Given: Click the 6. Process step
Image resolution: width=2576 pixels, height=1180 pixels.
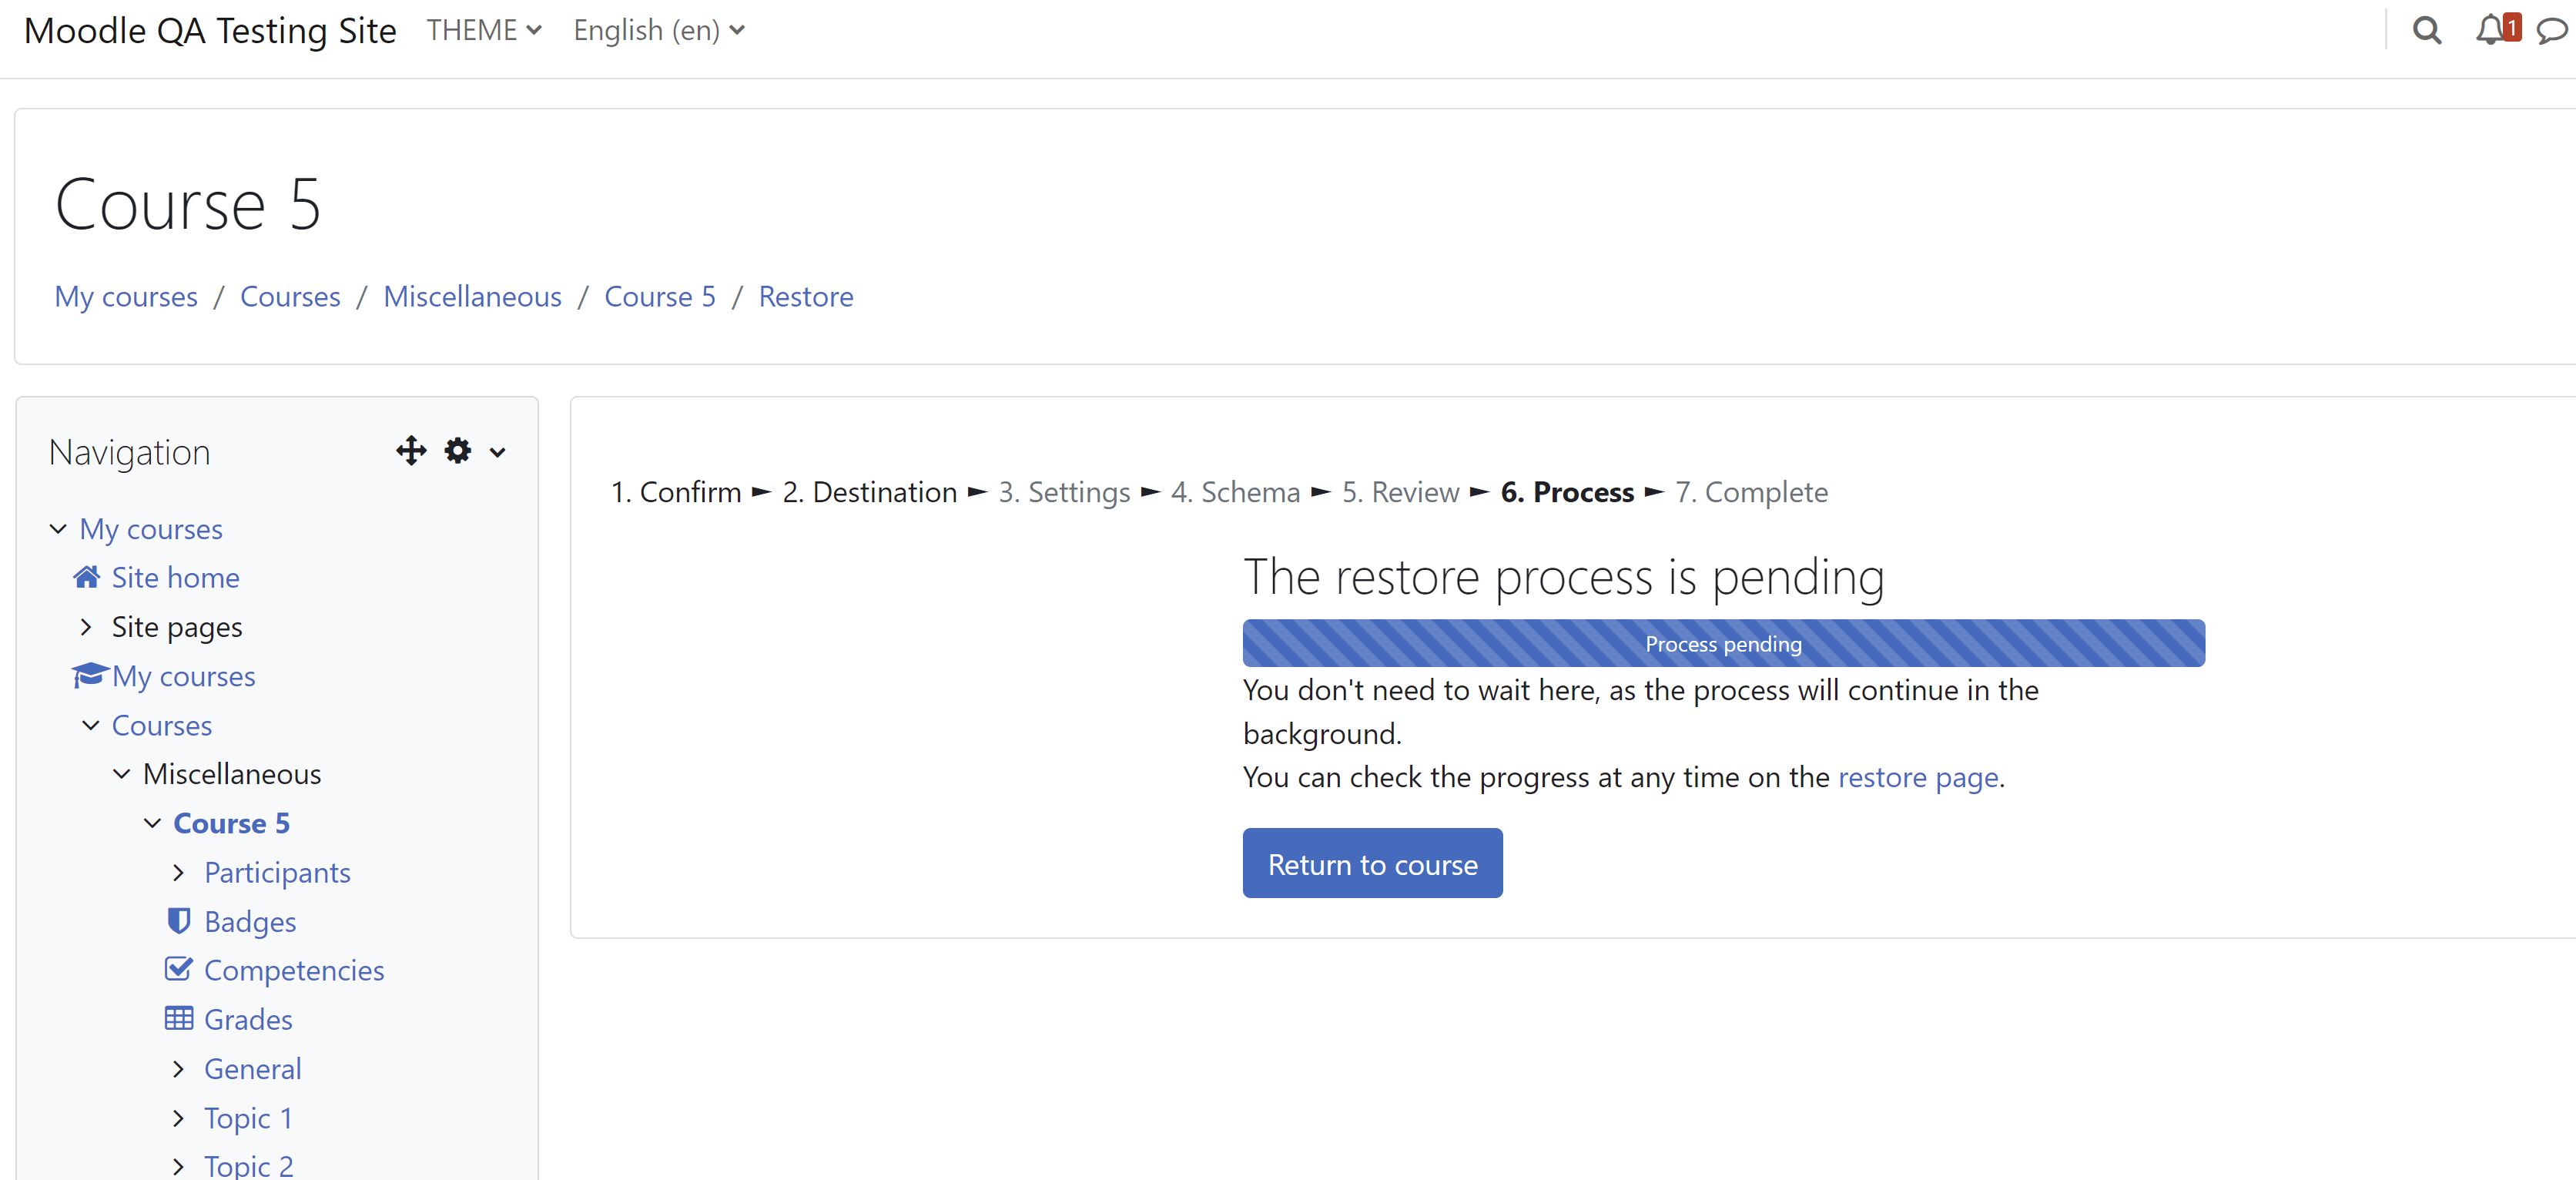Looking at the screenshot, I should coord(1567,492).
